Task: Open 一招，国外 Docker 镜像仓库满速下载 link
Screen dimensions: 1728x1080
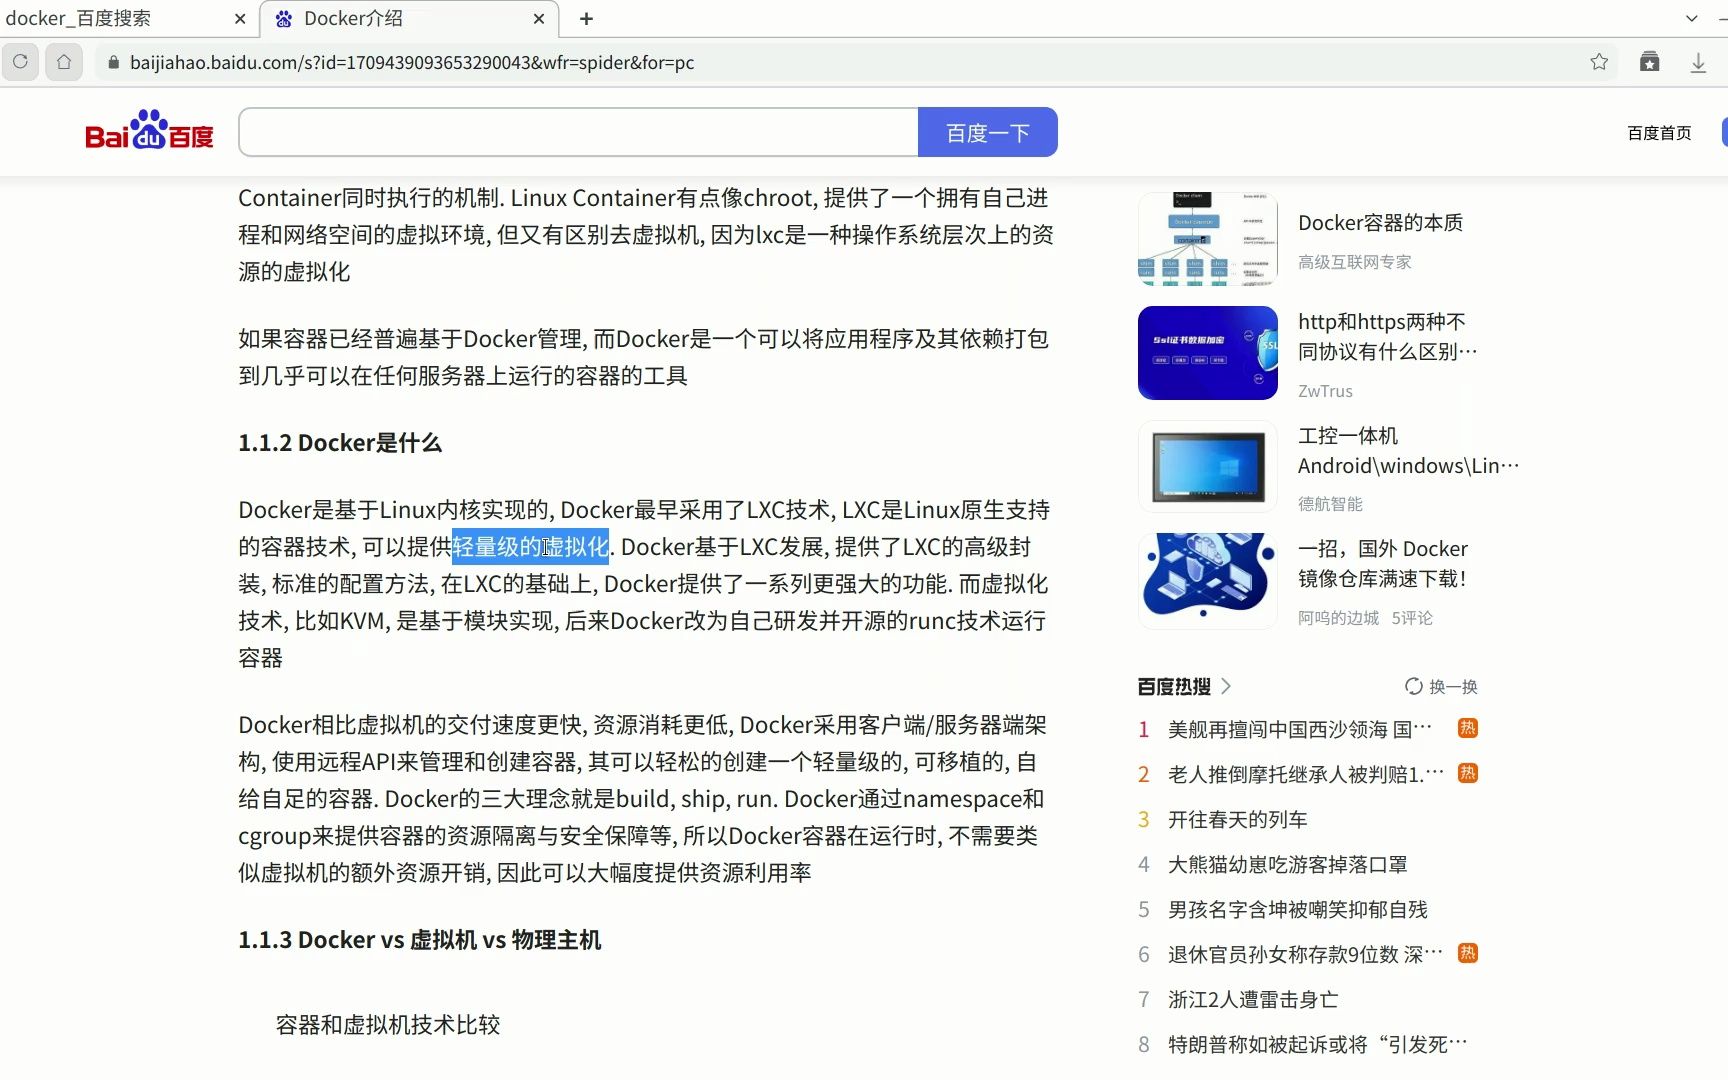Action: tap(1383, 564)
